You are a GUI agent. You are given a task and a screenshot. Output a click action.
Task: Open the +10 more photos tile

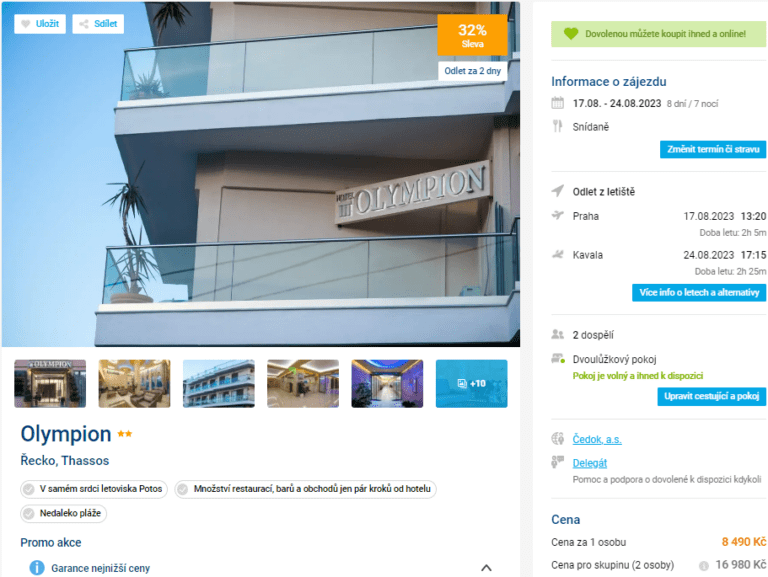pos(471,384)
